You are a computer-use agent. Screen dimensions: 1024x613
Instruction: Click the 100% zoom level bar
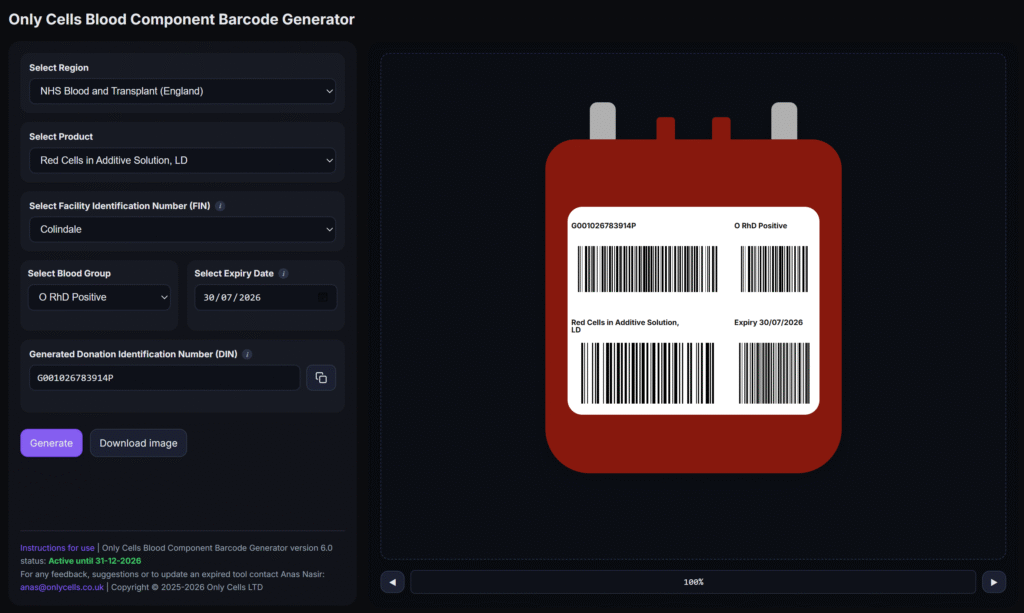[693, 582]
